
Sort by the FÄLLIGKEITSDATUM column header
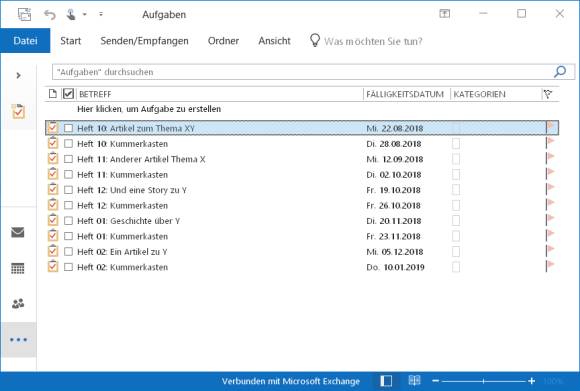coord(406,94)
